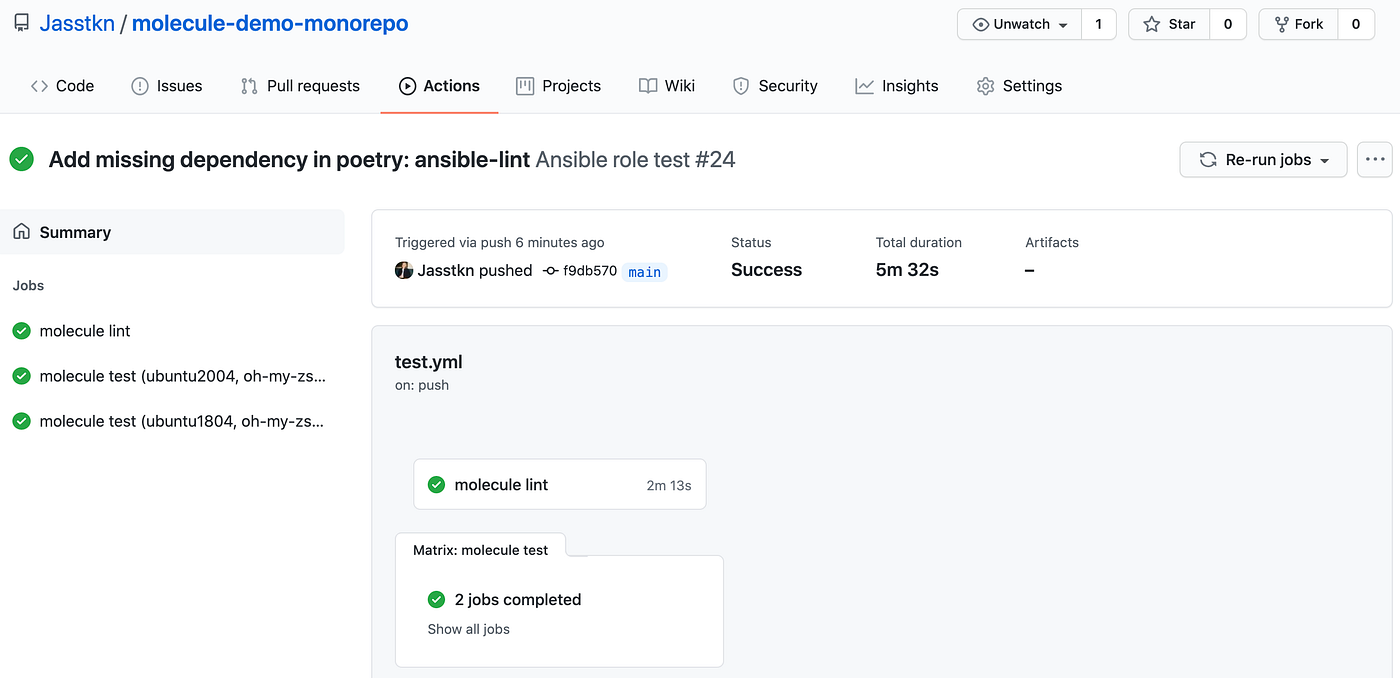Select the Summary sidebar entry
Image resolution: width=1400 pixels, height=678 pixels.
[x=74, y=231]
